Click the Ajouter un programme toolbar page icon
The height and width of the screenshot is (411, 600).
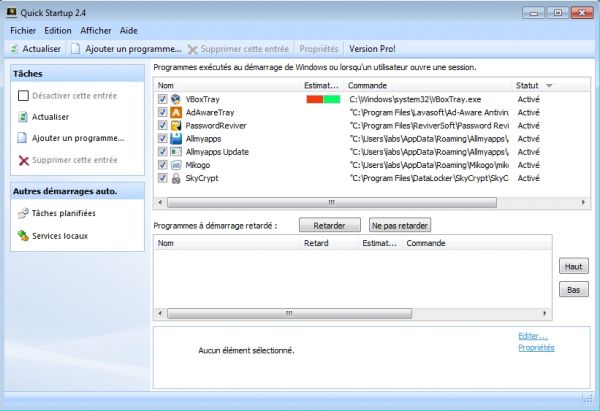pyautogui.click(x=76, y=49)
